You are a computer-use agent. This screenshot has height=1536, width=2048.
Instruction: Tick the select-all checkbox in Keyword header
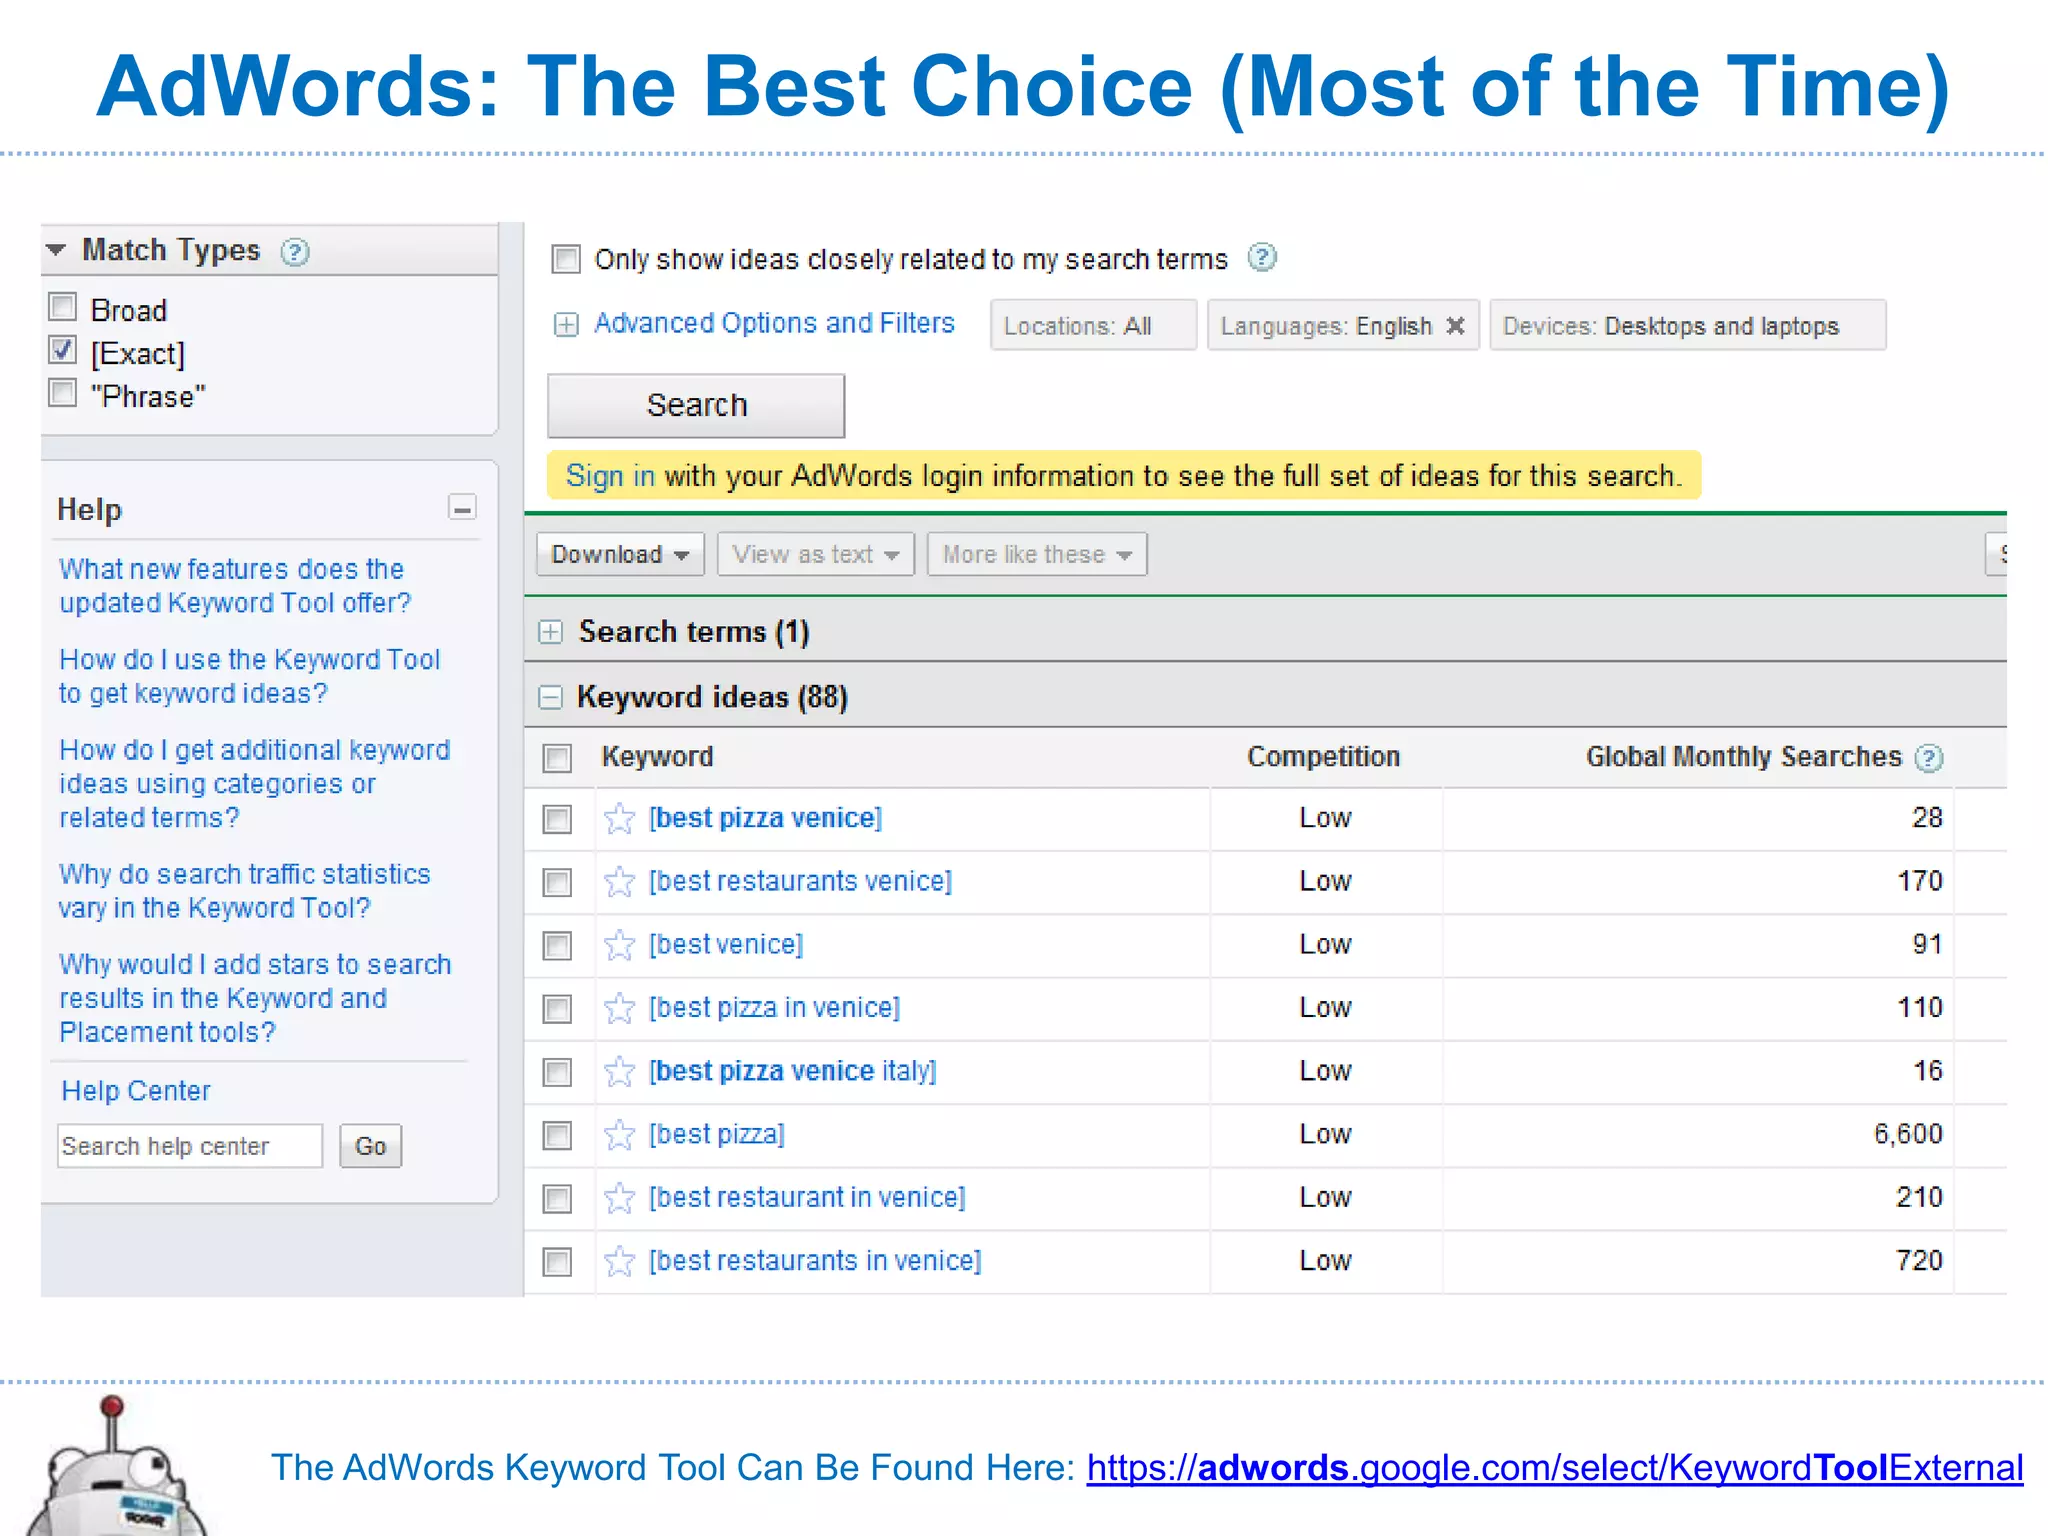click(x=557, y=758)
